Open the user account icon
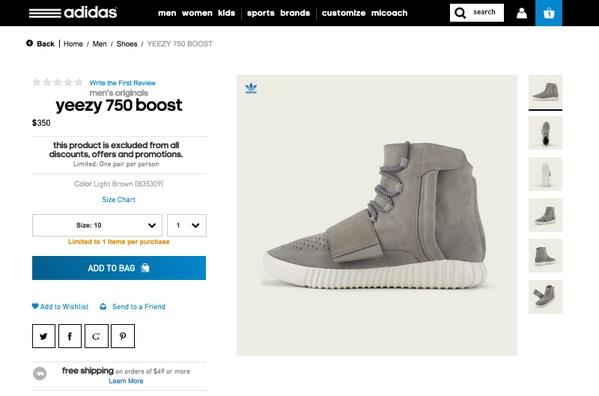The height and width of the screenshot is (396, 599). (521, 13)
